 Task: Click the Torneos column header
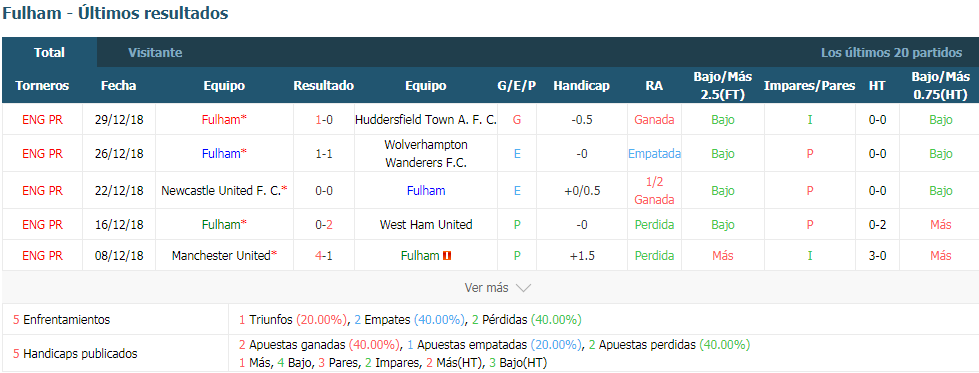point(42,86)
